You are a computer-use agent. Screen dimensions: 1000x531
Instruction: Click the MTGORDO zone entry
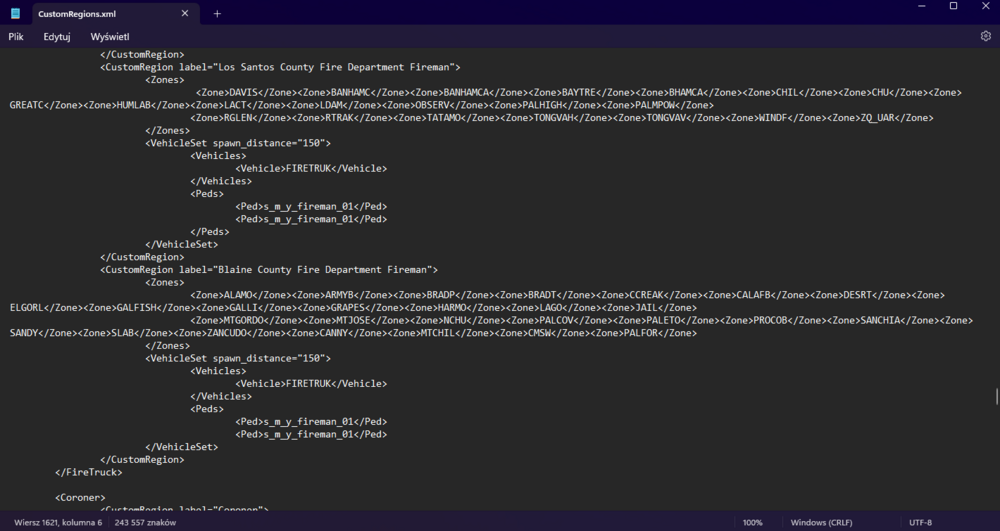[x=246, y=321]
